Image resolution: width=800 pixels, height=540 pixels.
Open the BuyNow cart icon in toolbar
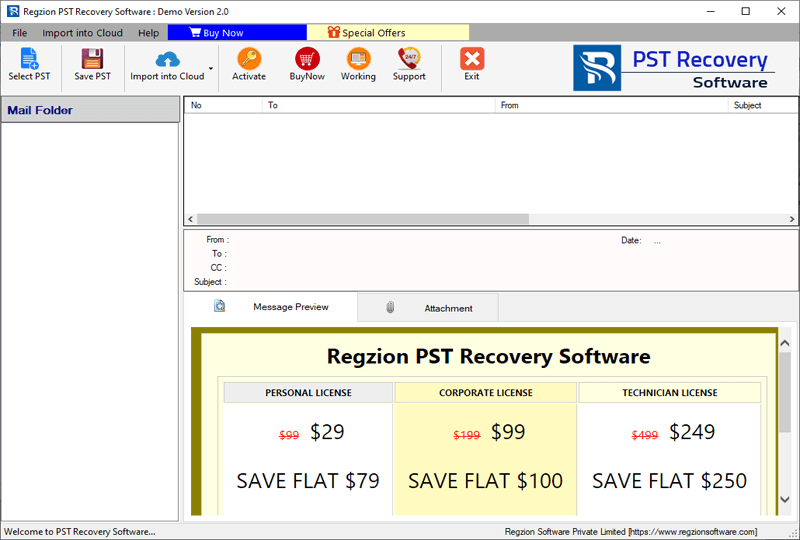coord(307,59)
